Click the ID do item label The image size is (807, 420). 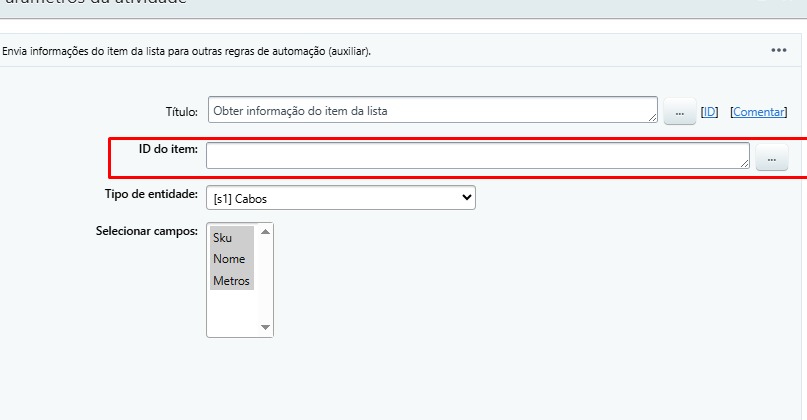point(168,149)
